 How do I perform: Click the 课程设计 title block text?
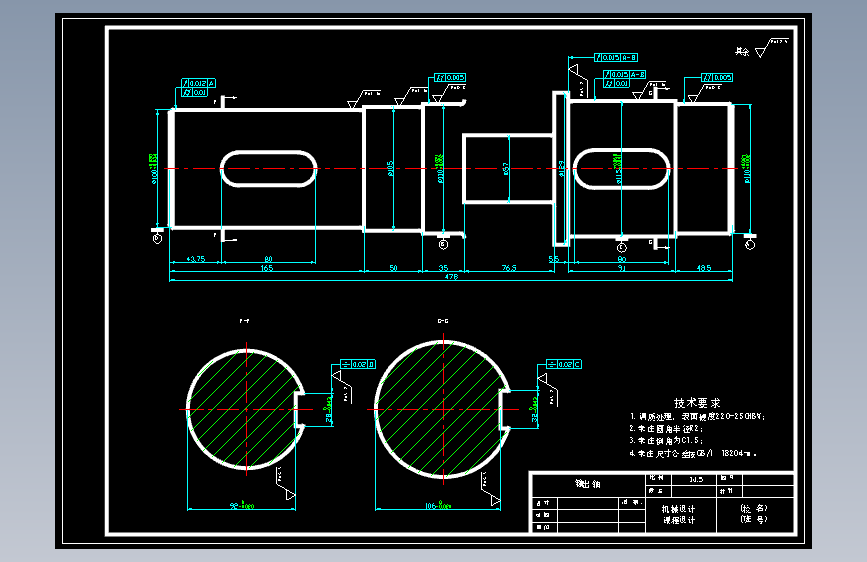pos(679,520)
